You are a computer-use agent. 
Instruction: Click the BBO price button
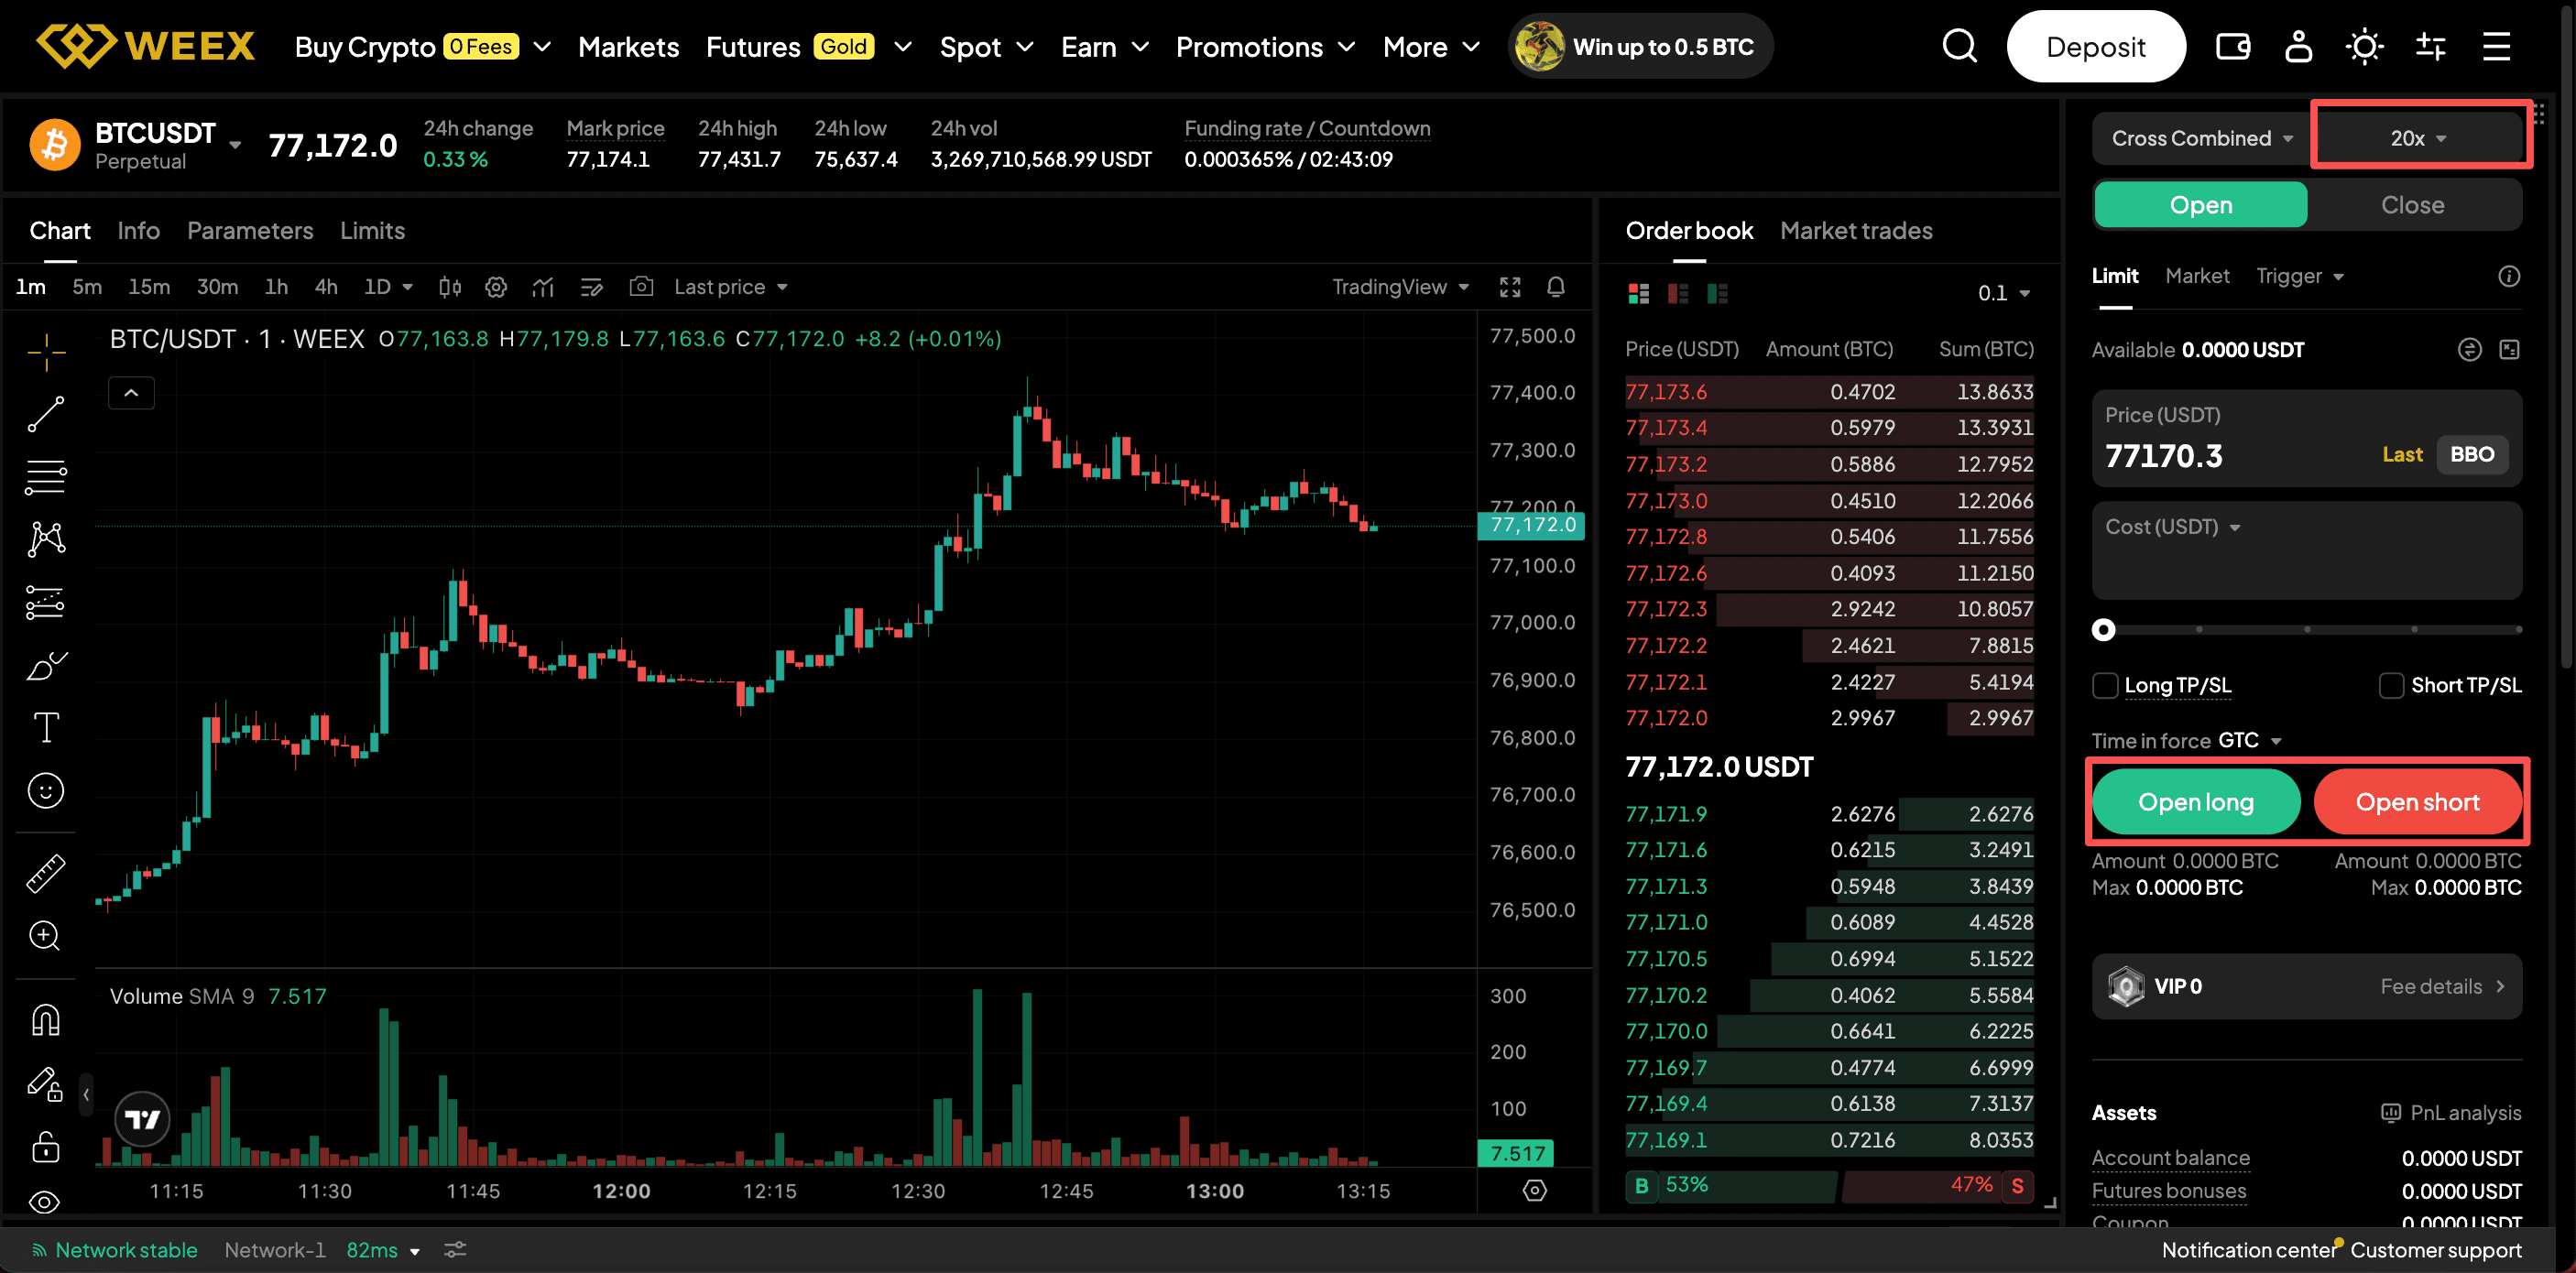click(2472, 454)
